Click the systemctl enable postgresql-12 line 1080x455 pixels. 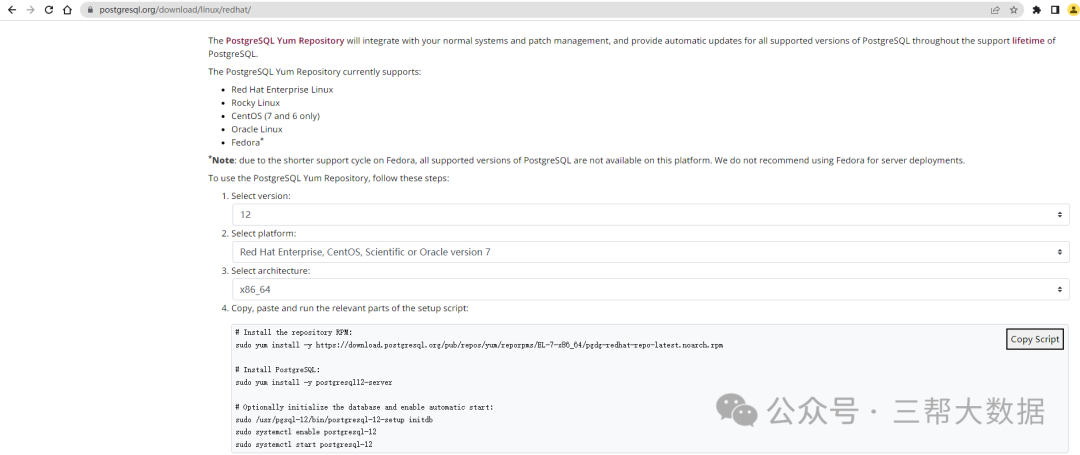[306, 432]
